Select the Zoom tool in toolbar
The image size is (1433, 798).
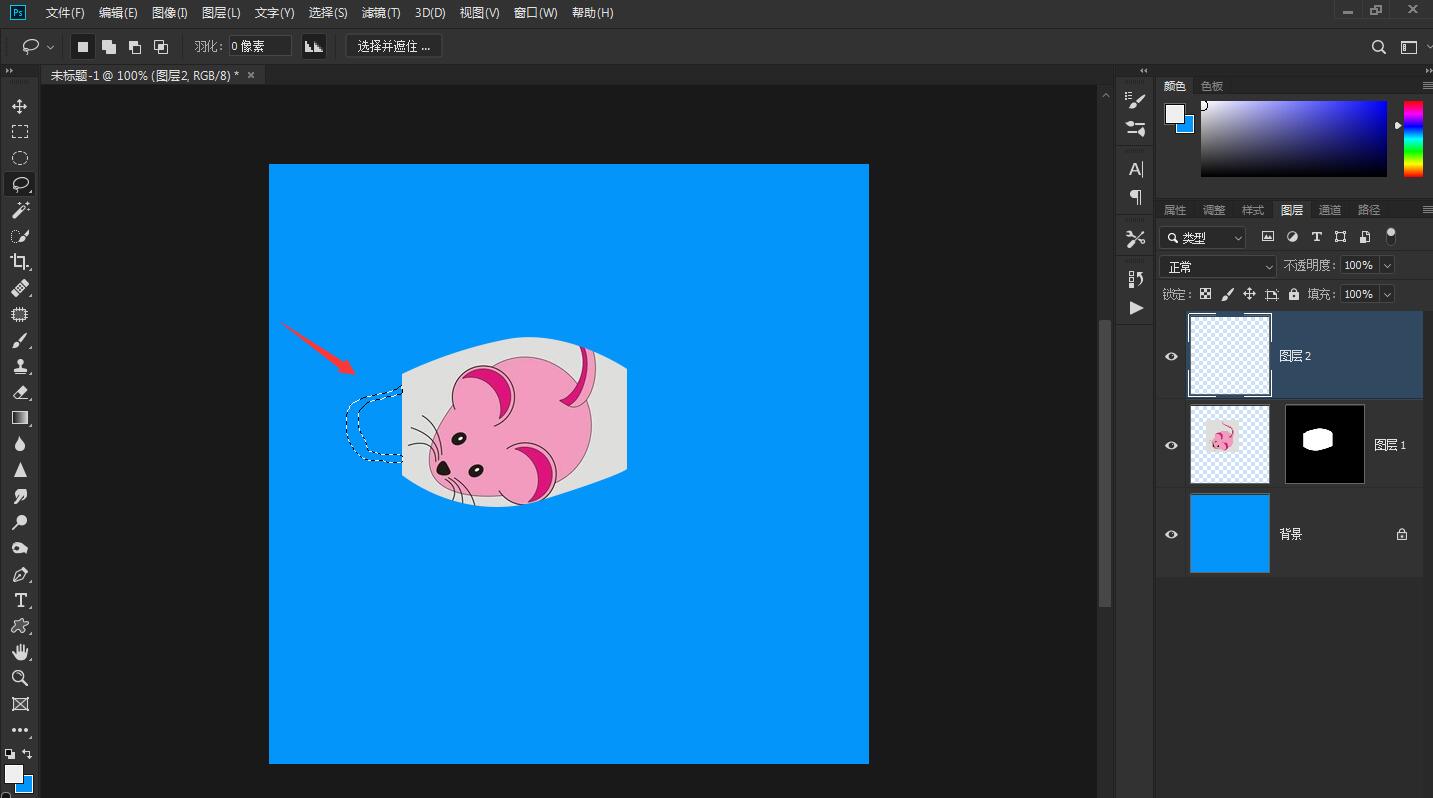pyautogui.click(x=19, y=678)
